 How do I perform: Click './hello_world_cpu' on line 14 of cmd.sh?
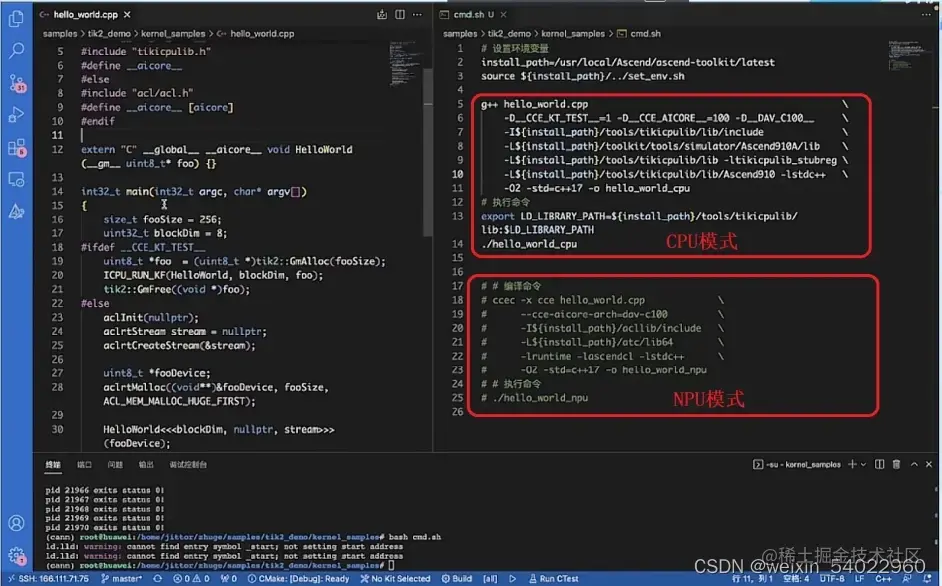point(529,244)
